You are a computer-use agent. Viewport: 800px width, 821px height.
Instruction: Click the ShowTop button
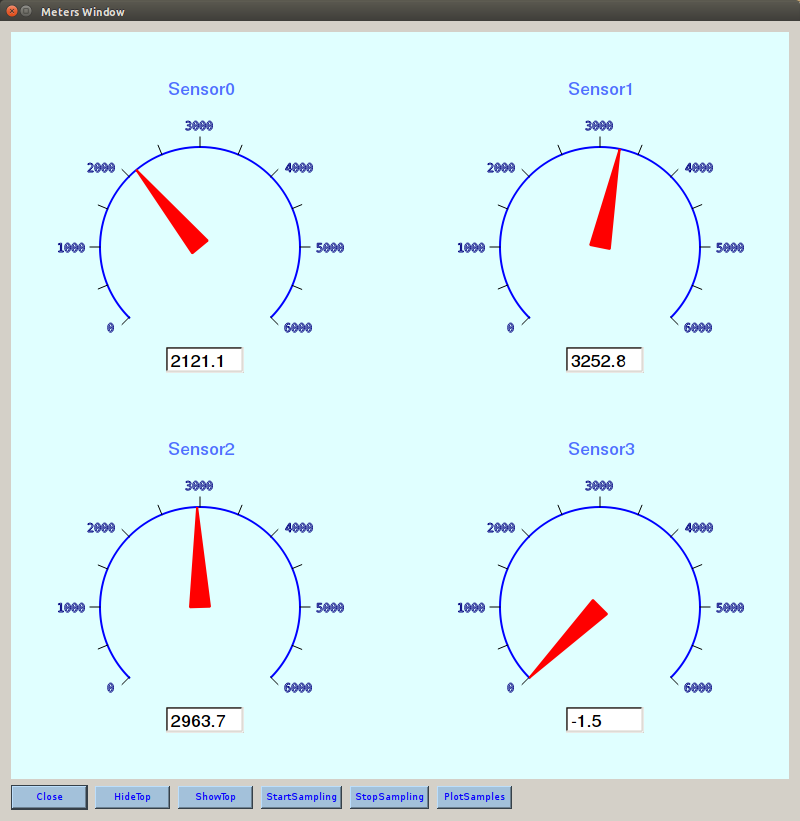point(215,797)
